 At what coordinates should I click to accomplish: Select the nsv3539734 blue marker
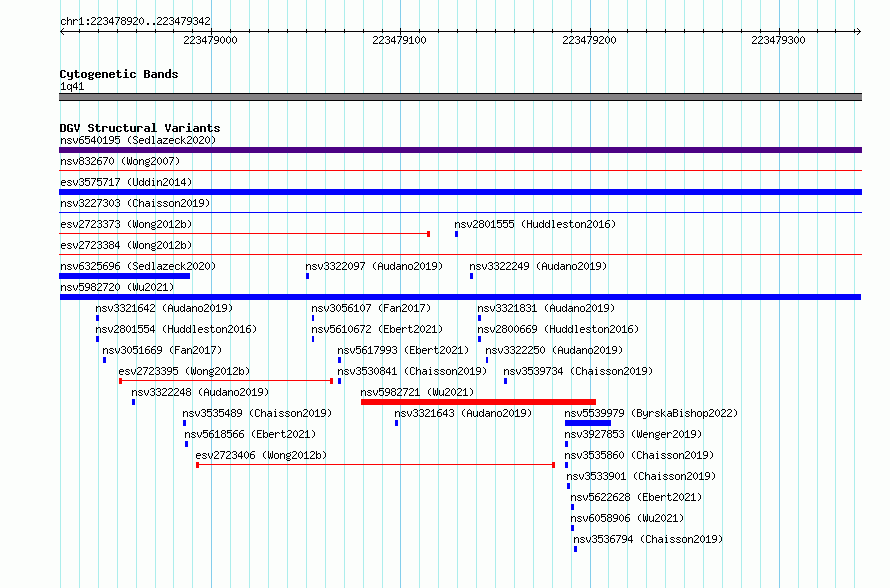click(x=505, y=381)
